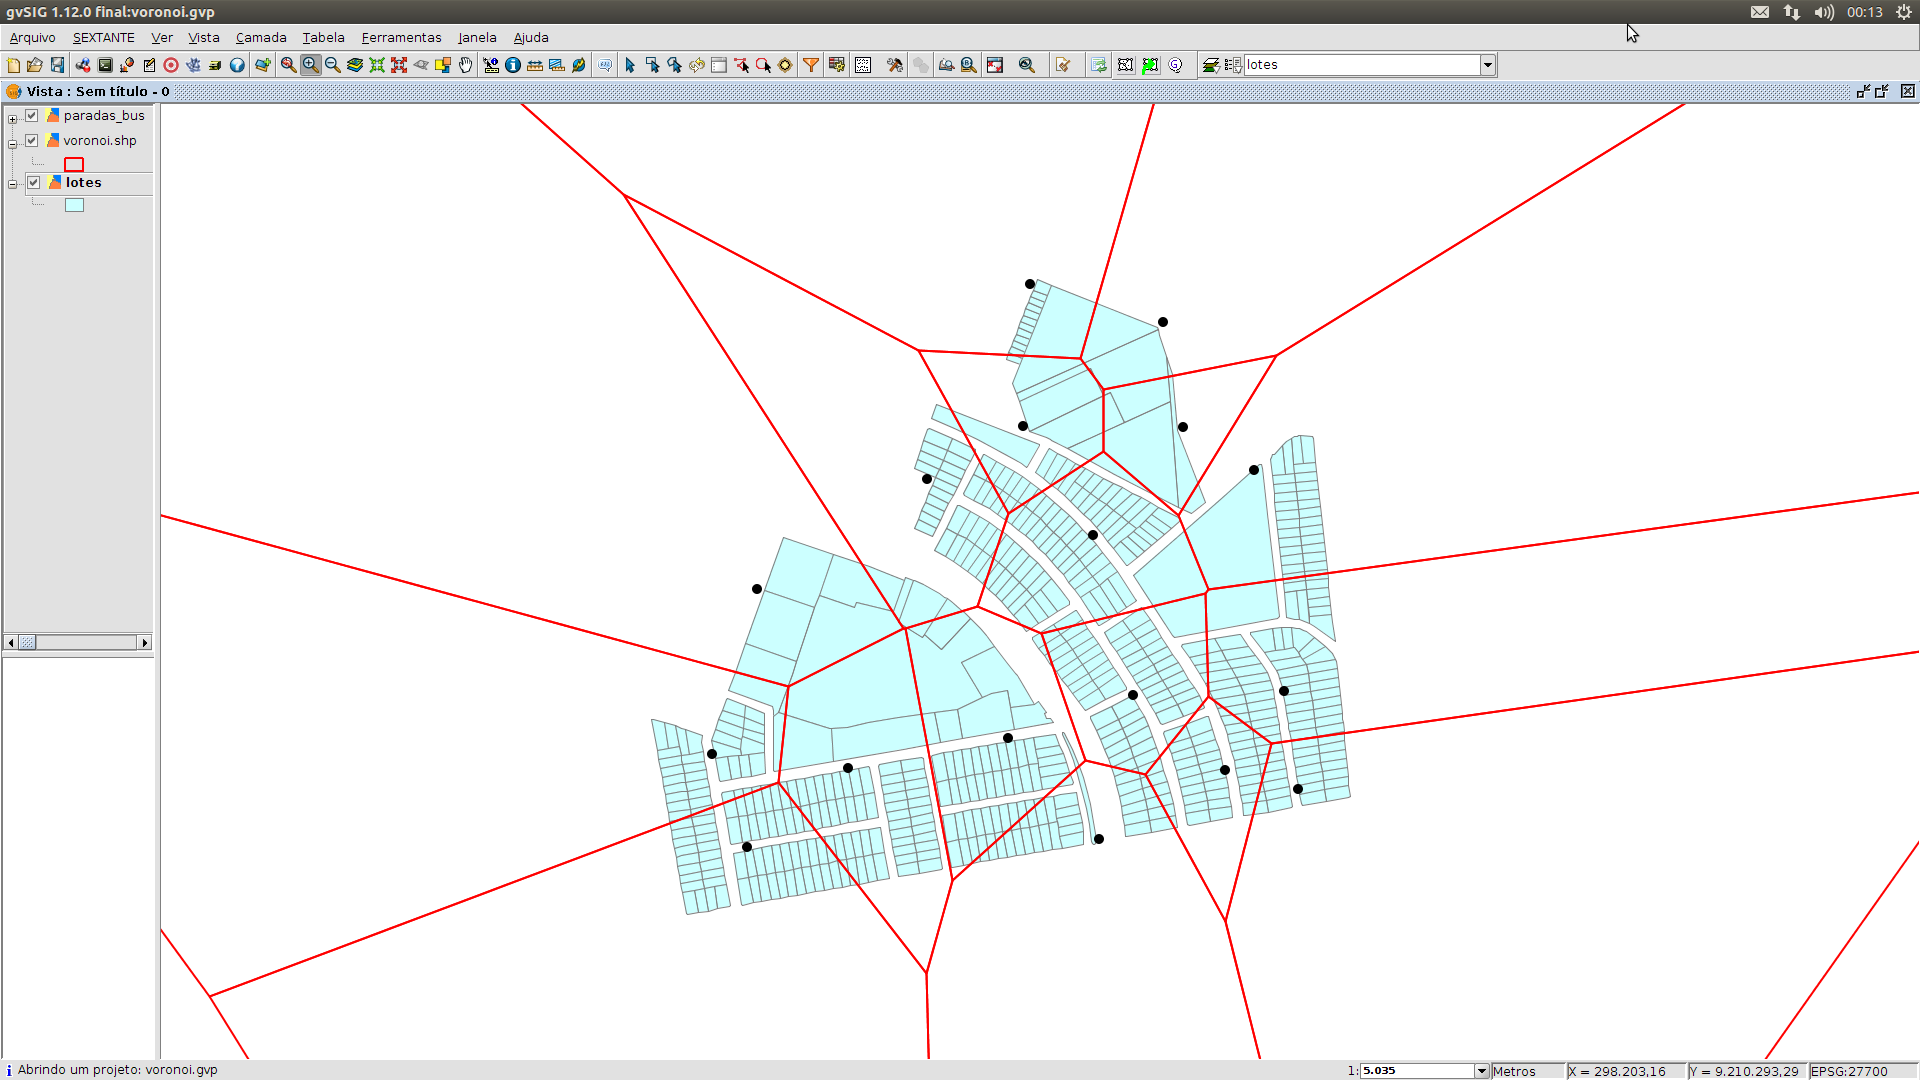The image size is (1920, 1080).
Task: Open the active layer dropdown showing lotes
Action: click(x=1487, y=64)
